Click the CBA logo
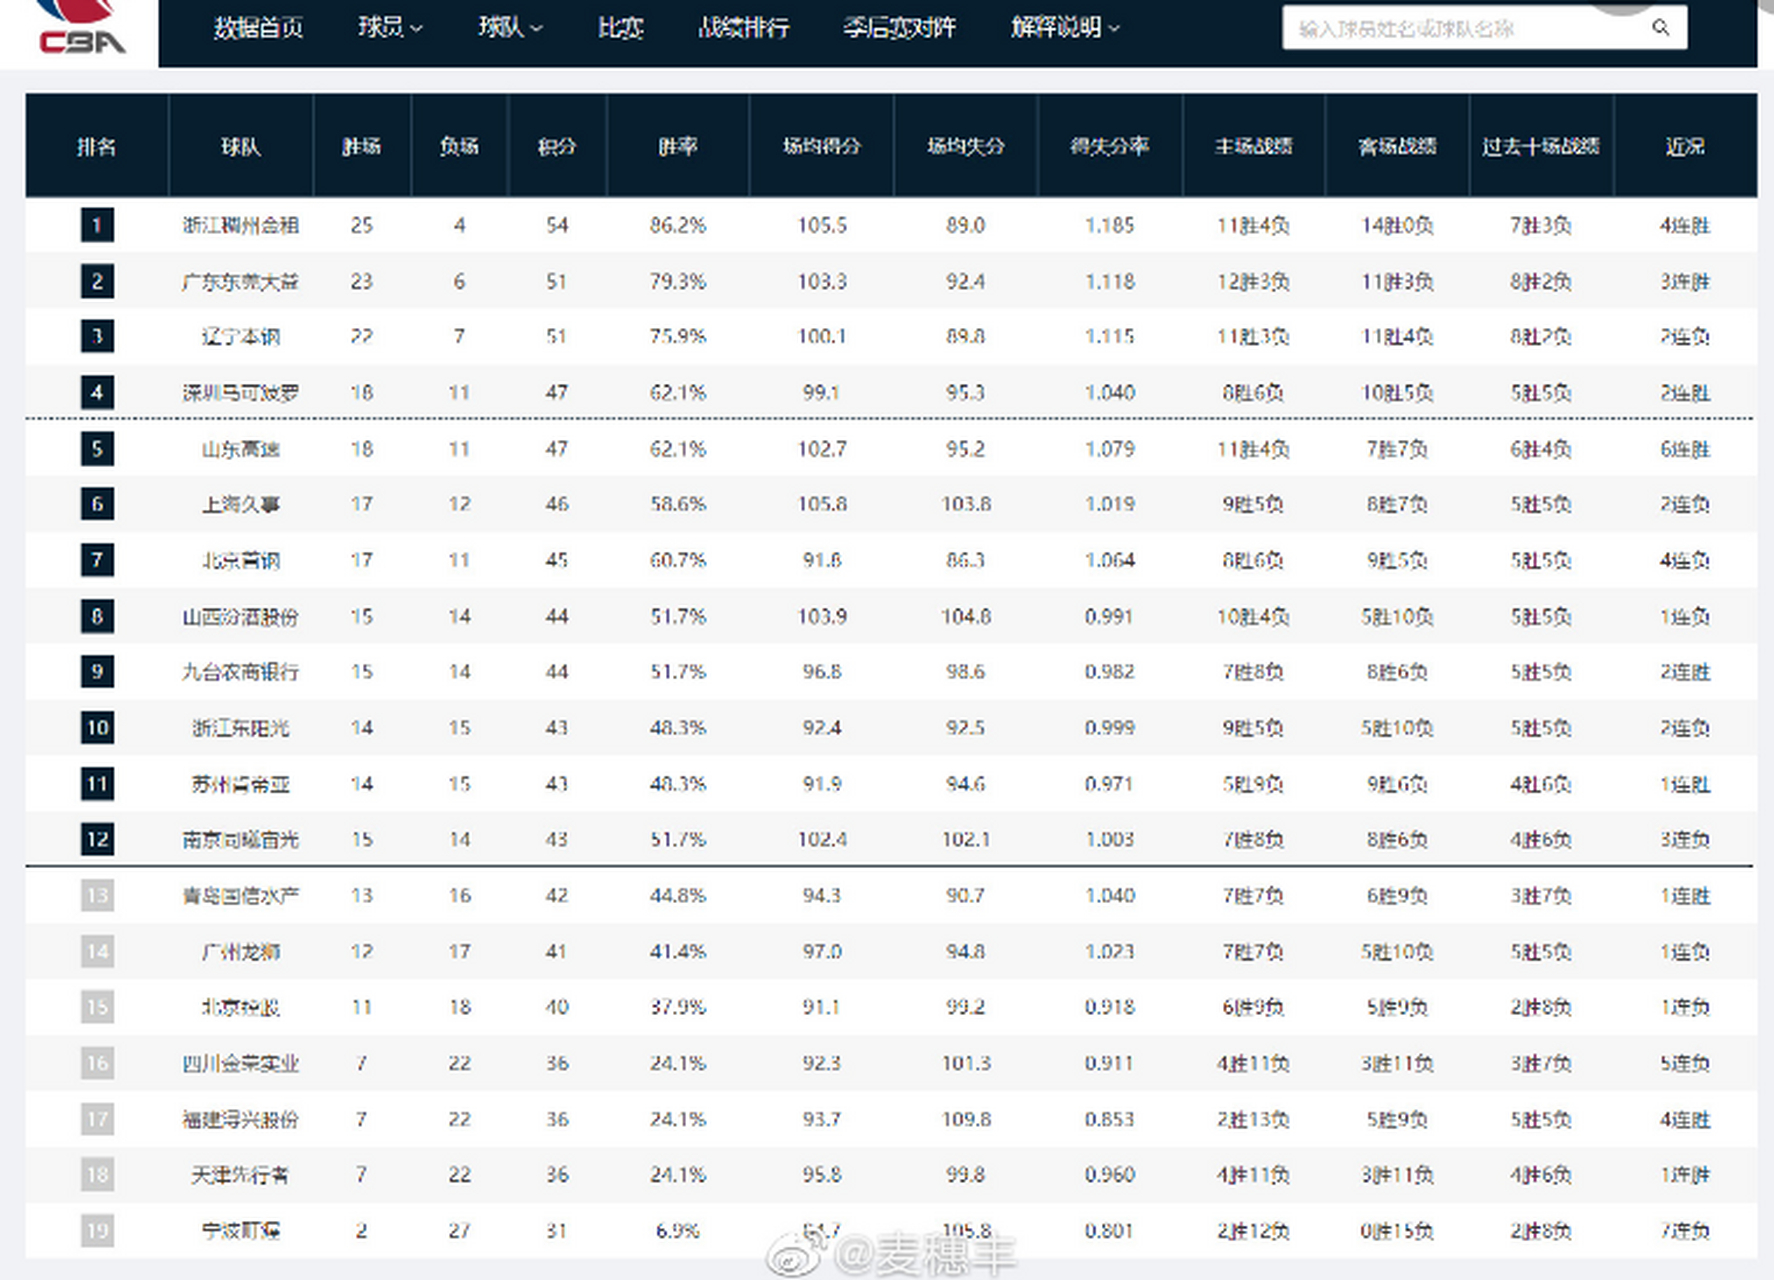 coord(82,30)
